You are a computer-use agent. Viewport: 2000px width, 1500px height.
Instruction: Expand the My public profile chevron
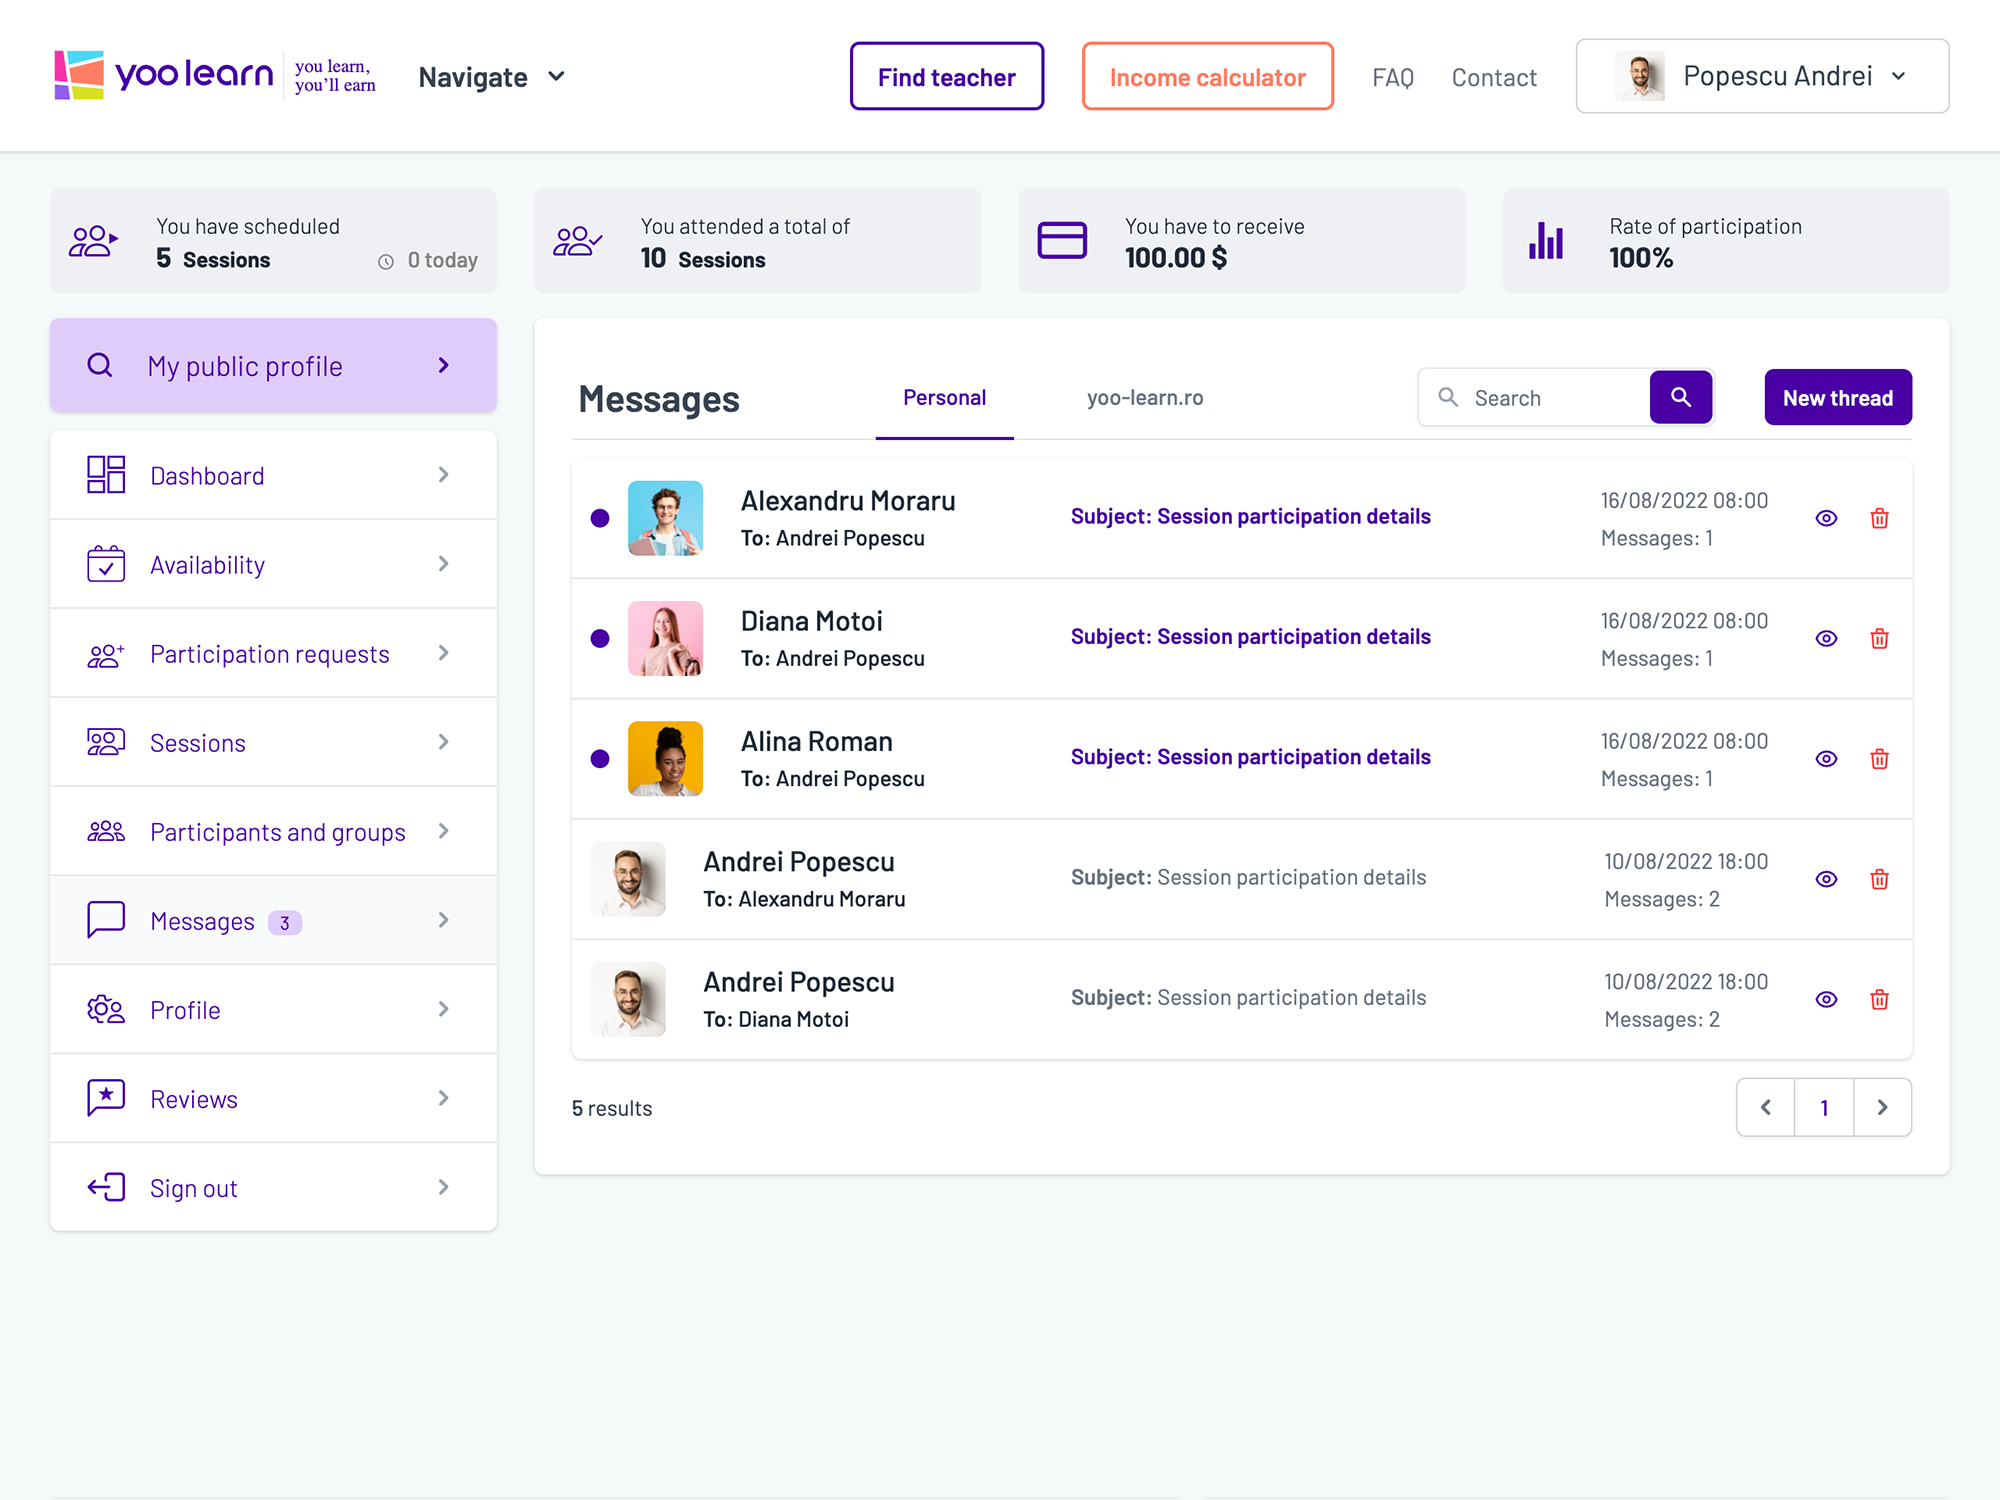[x=444, y=366]
